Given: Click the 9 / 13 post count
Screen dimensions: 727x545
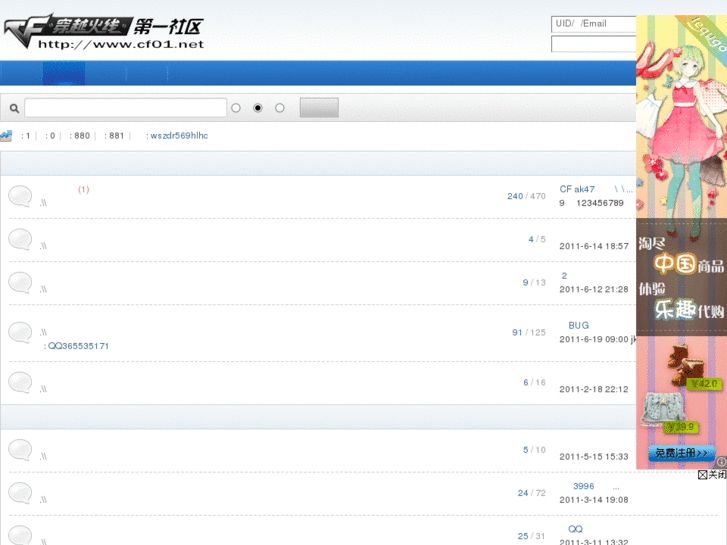Looking at the screenshot, I should coord(534,282).
